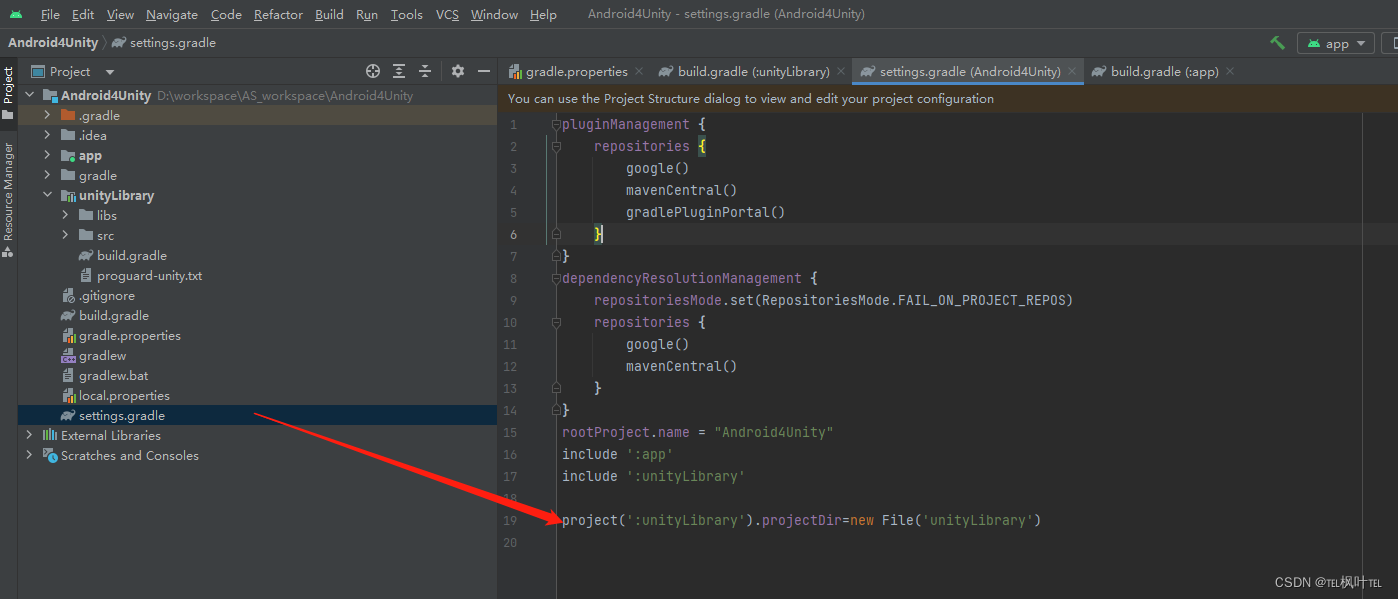This screenshot has height=599, width=1398.
Task: Open the Navigate menu
Action: click(171, 14)
